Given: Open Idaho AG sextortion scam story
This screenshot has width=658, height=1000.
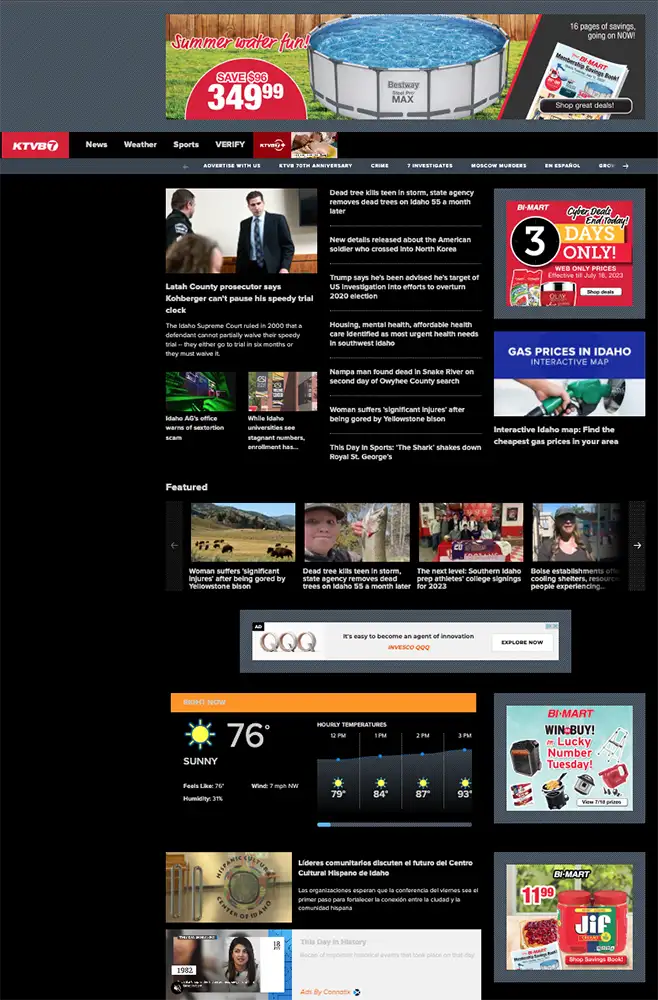Looking at the screenshot, I should [x=195, y=428].
